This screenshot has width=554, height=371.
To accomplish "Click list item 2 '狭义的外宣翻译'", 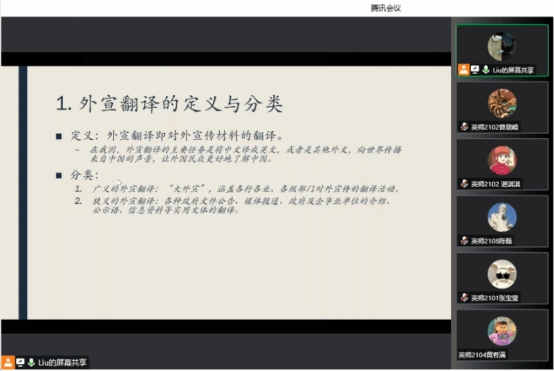I will (242, 205).
